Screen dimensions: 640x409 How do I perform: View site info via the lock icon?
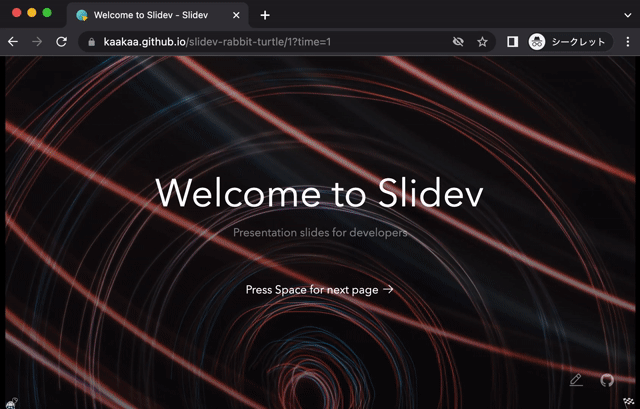click(91, 42)
